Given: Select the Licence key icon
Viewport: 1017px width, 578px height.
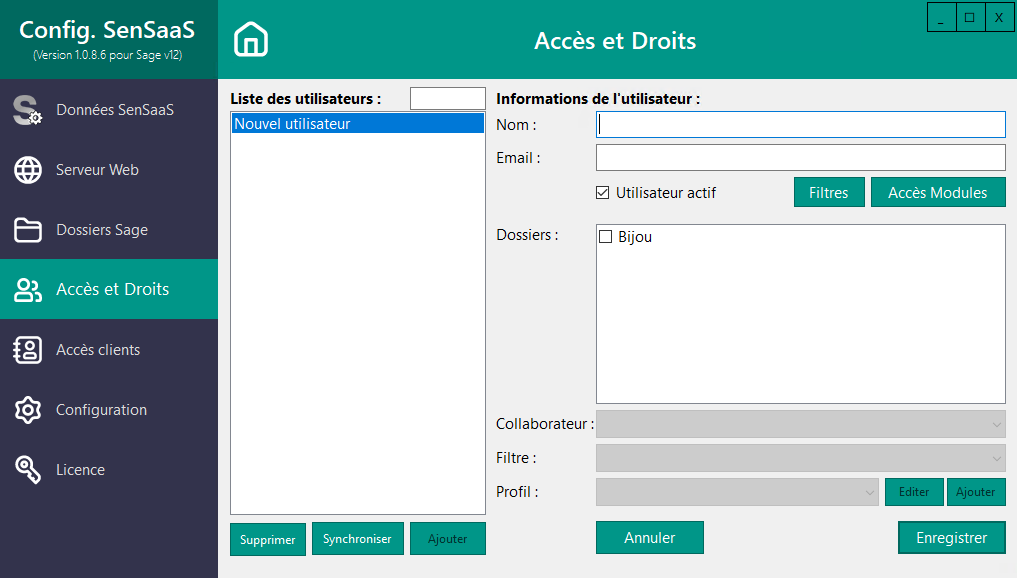Looking at the screenshot, I should click(29, 469).
